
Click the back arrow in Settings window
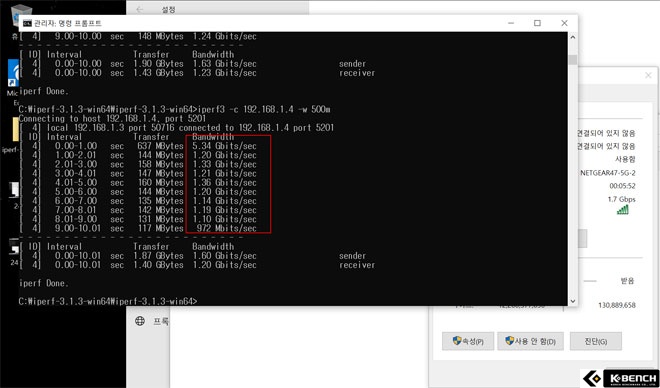[x=140, y=9]
